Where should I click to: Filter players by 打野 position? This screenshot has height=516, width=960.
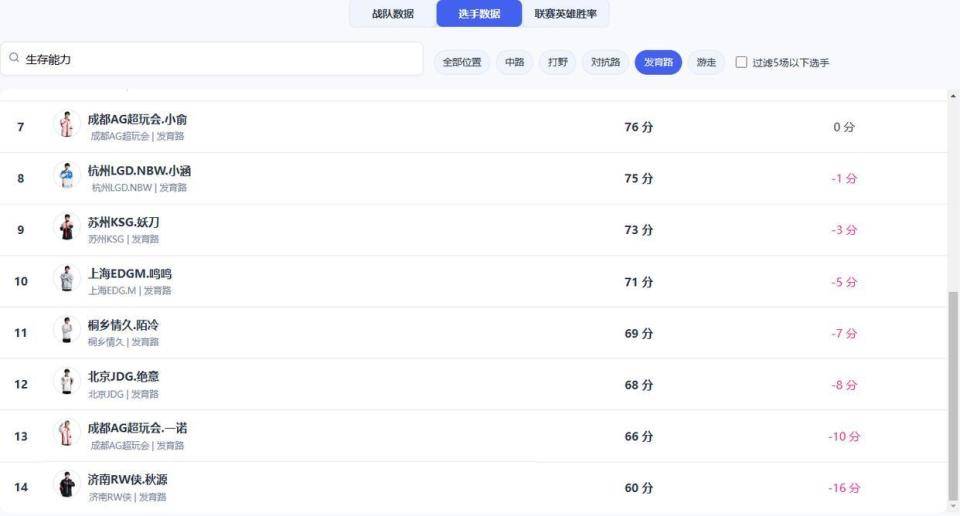point(557,62)
